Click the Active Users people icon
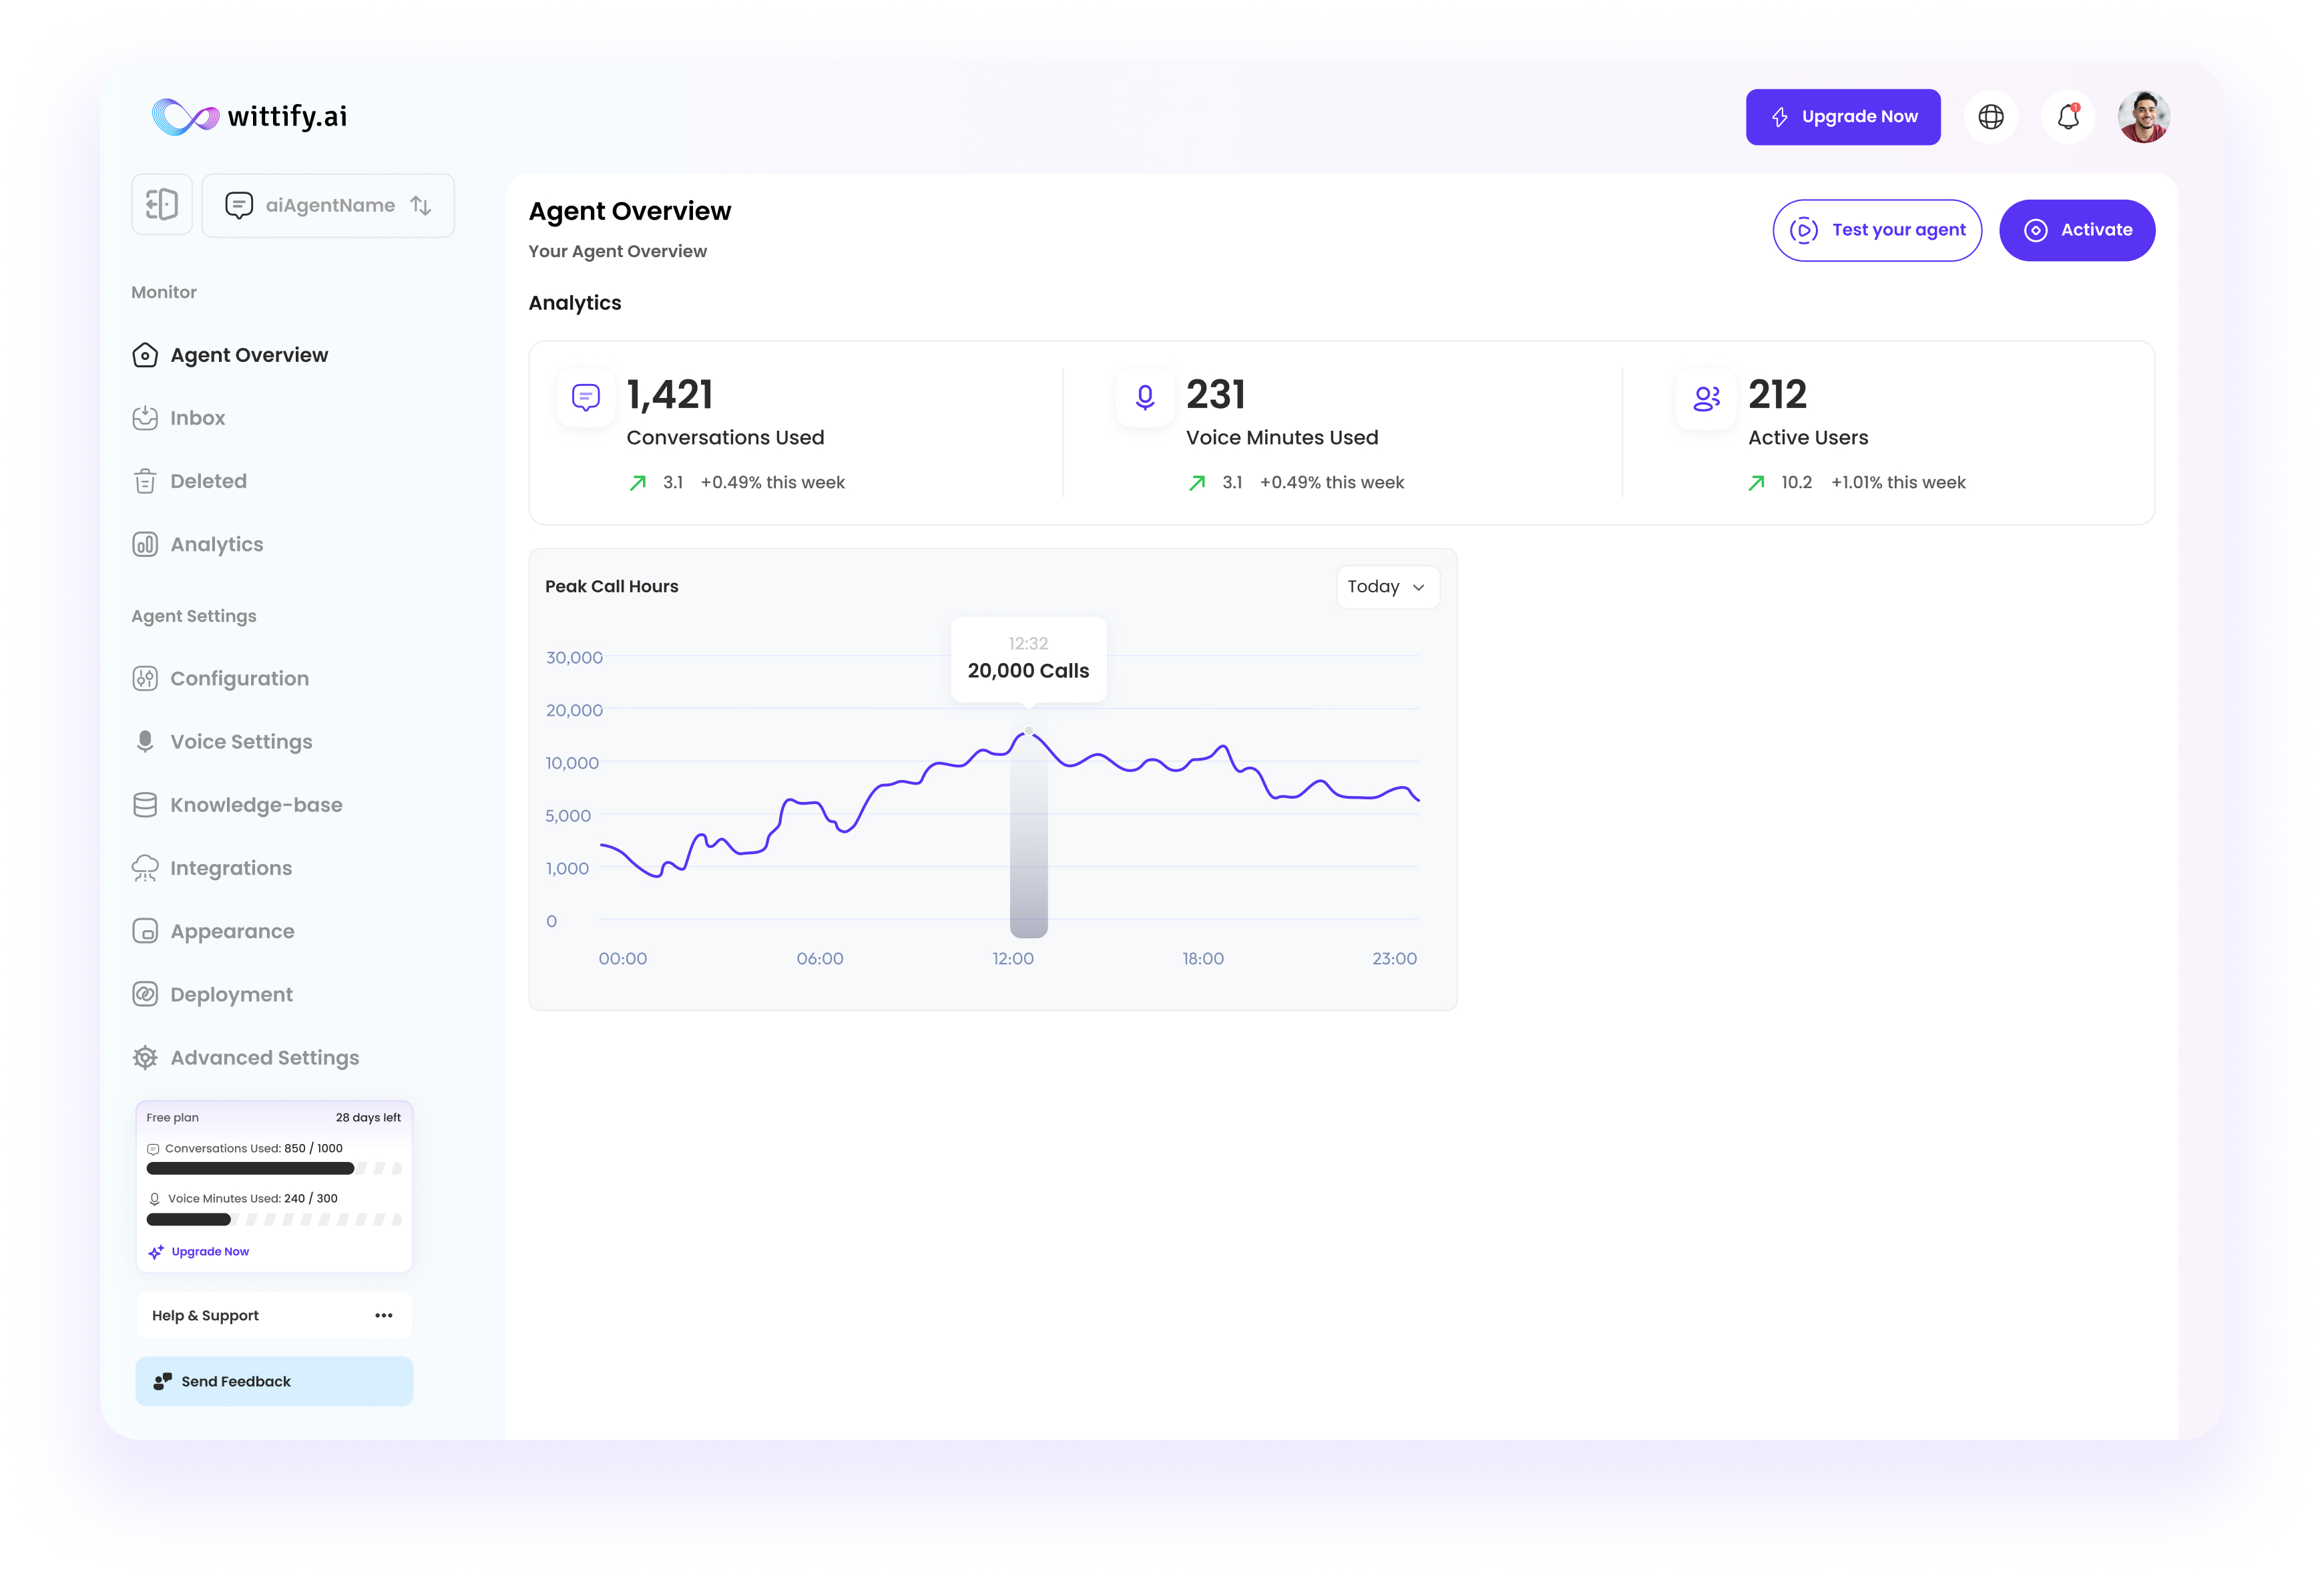2324x1580 pixels. (x=1706, y=398)
